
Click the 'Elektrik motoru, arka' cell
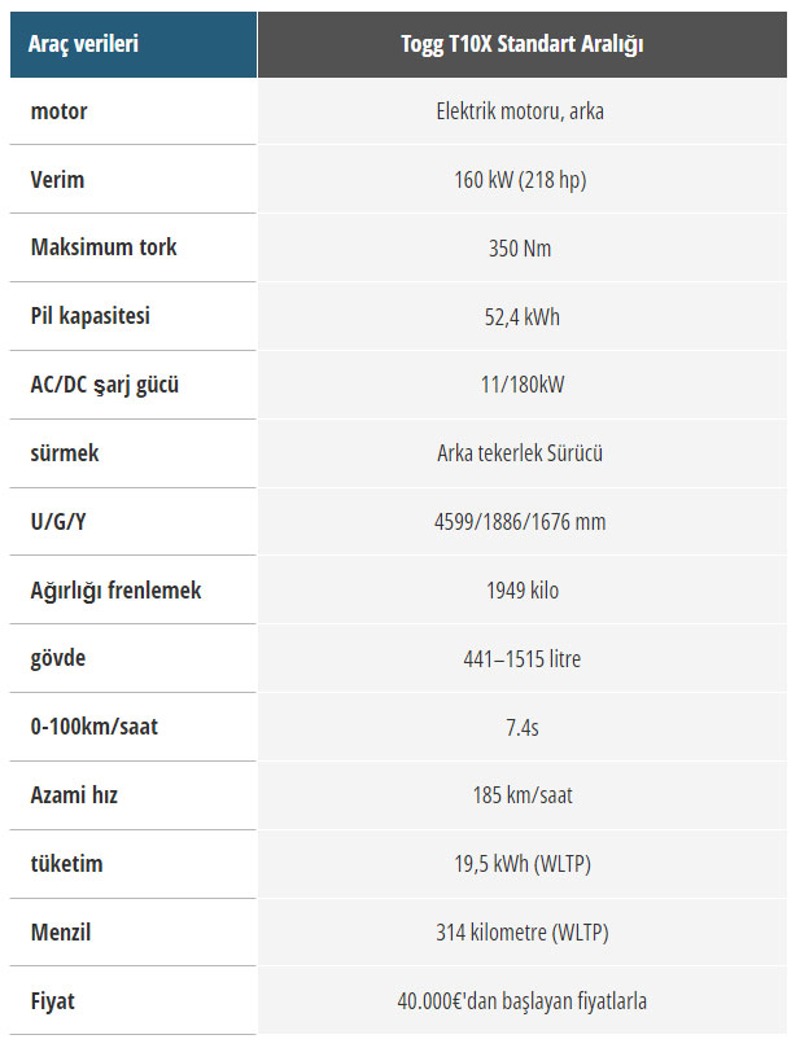pos(521,111)
